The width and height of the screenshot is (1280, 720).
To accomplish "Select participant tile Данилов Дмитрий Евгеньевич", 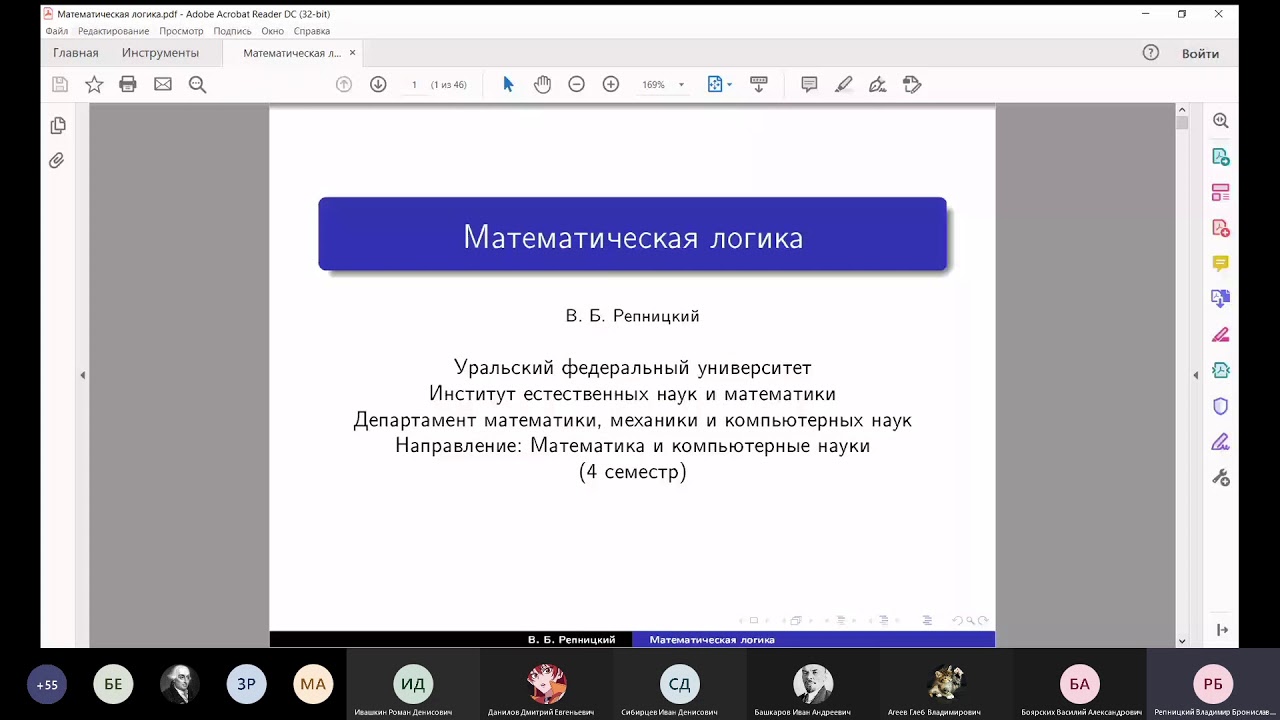I will click(x=547, y=685).
